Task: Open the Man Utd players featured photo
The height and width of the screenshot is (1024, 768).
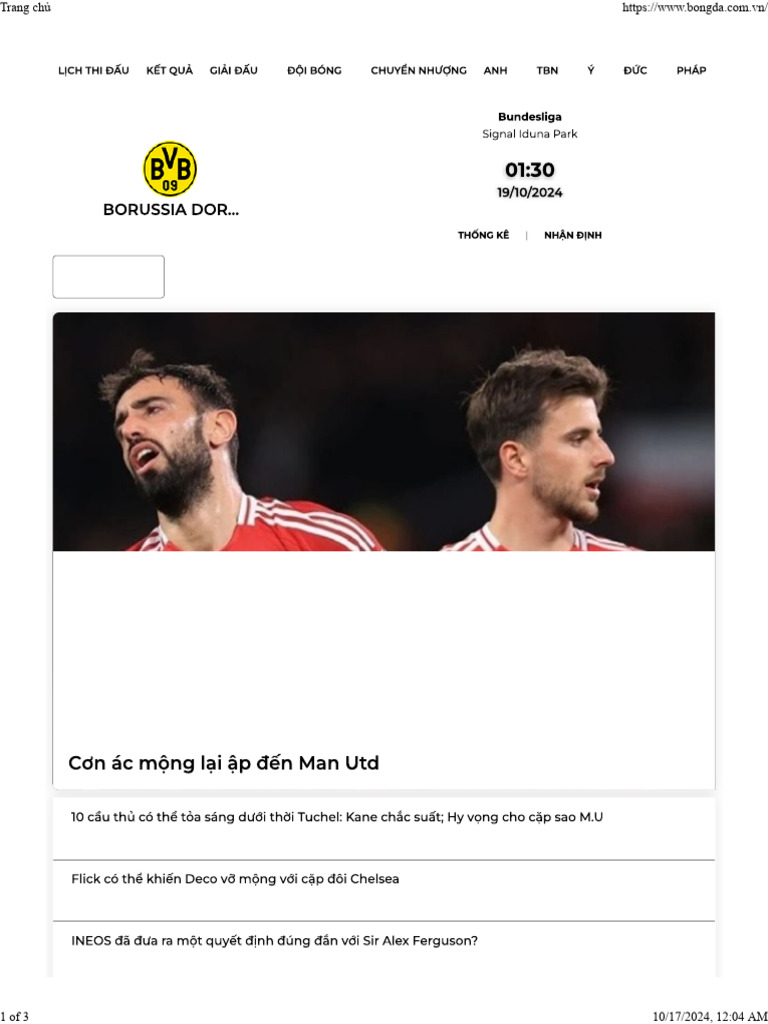Action: tap(384, 432)
